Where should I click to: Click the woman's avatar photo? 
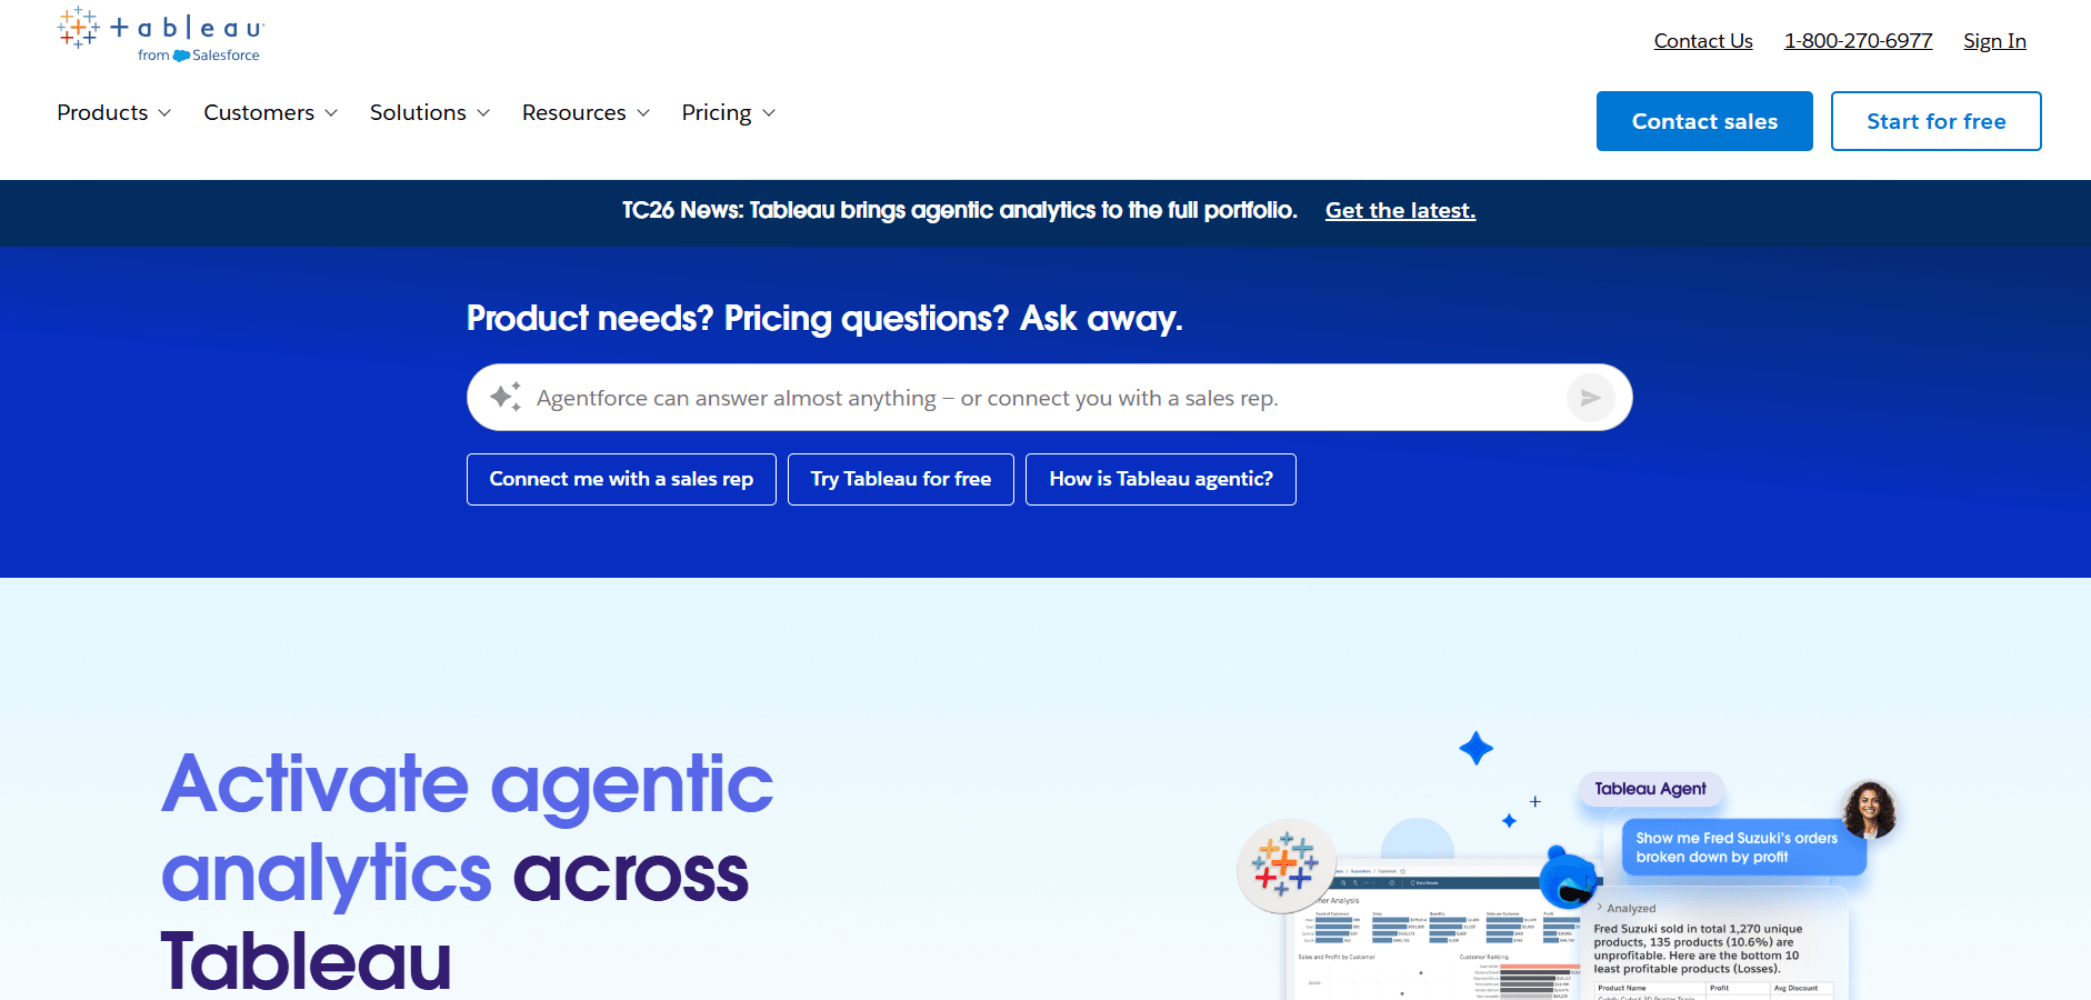click(1870, 810)
